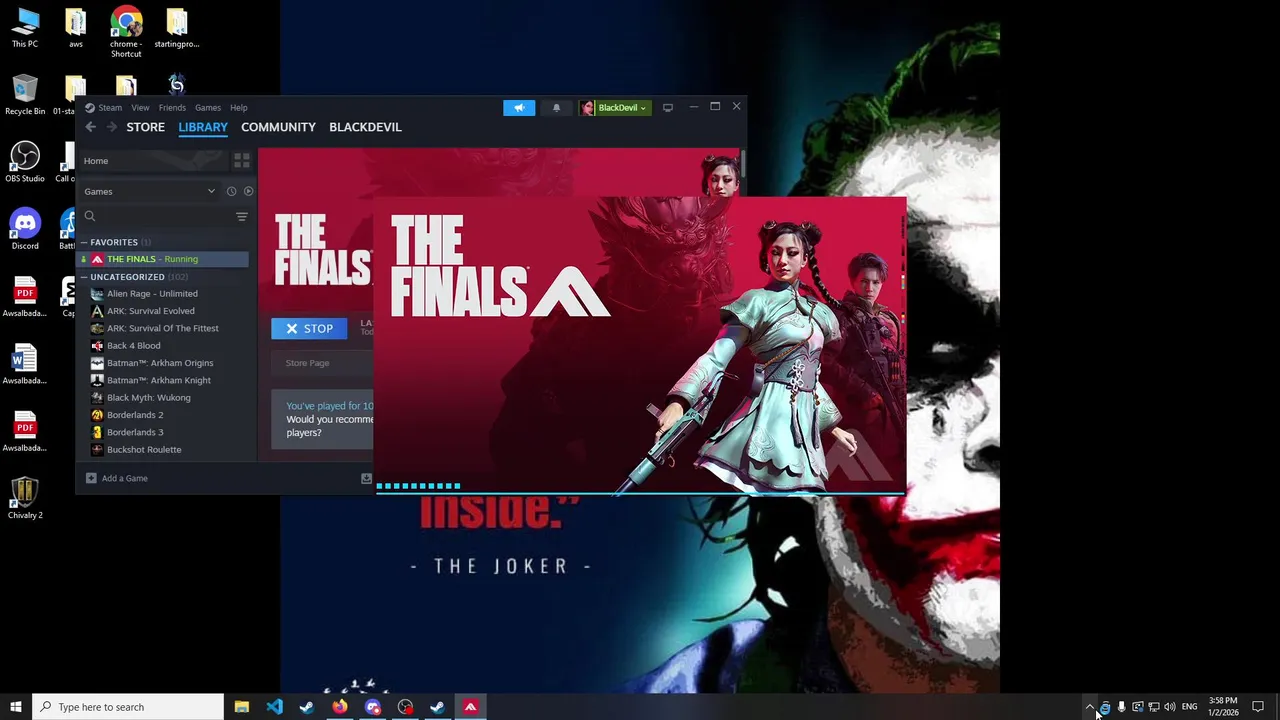Go forward with the Steam forward arrow
Image resolution: width=1280 pixels, height=720 pixels.
tap(111, 127)
